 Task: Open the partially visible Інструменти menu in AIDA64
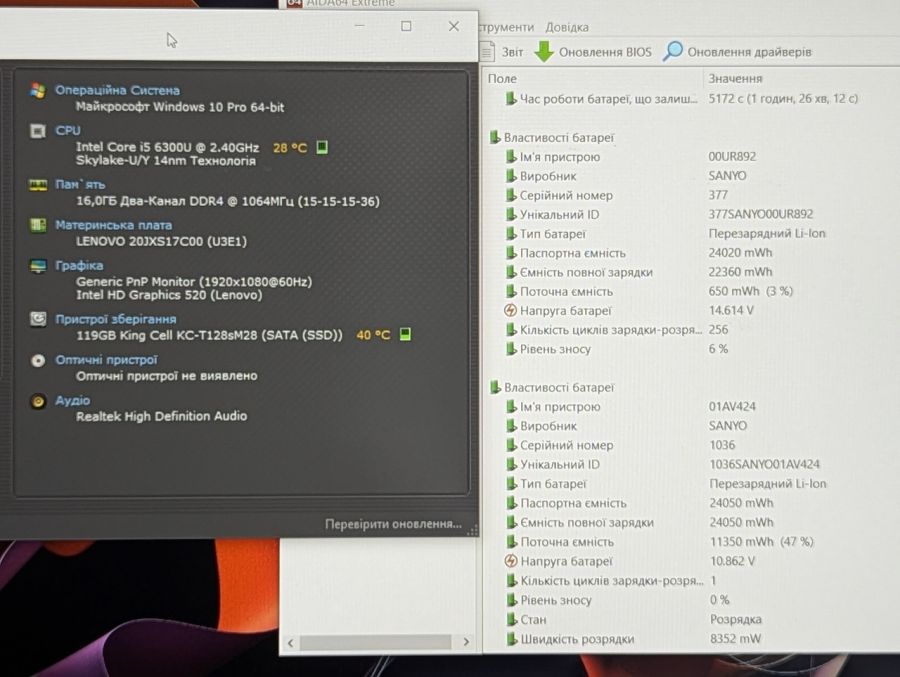[x=506, y=27]
